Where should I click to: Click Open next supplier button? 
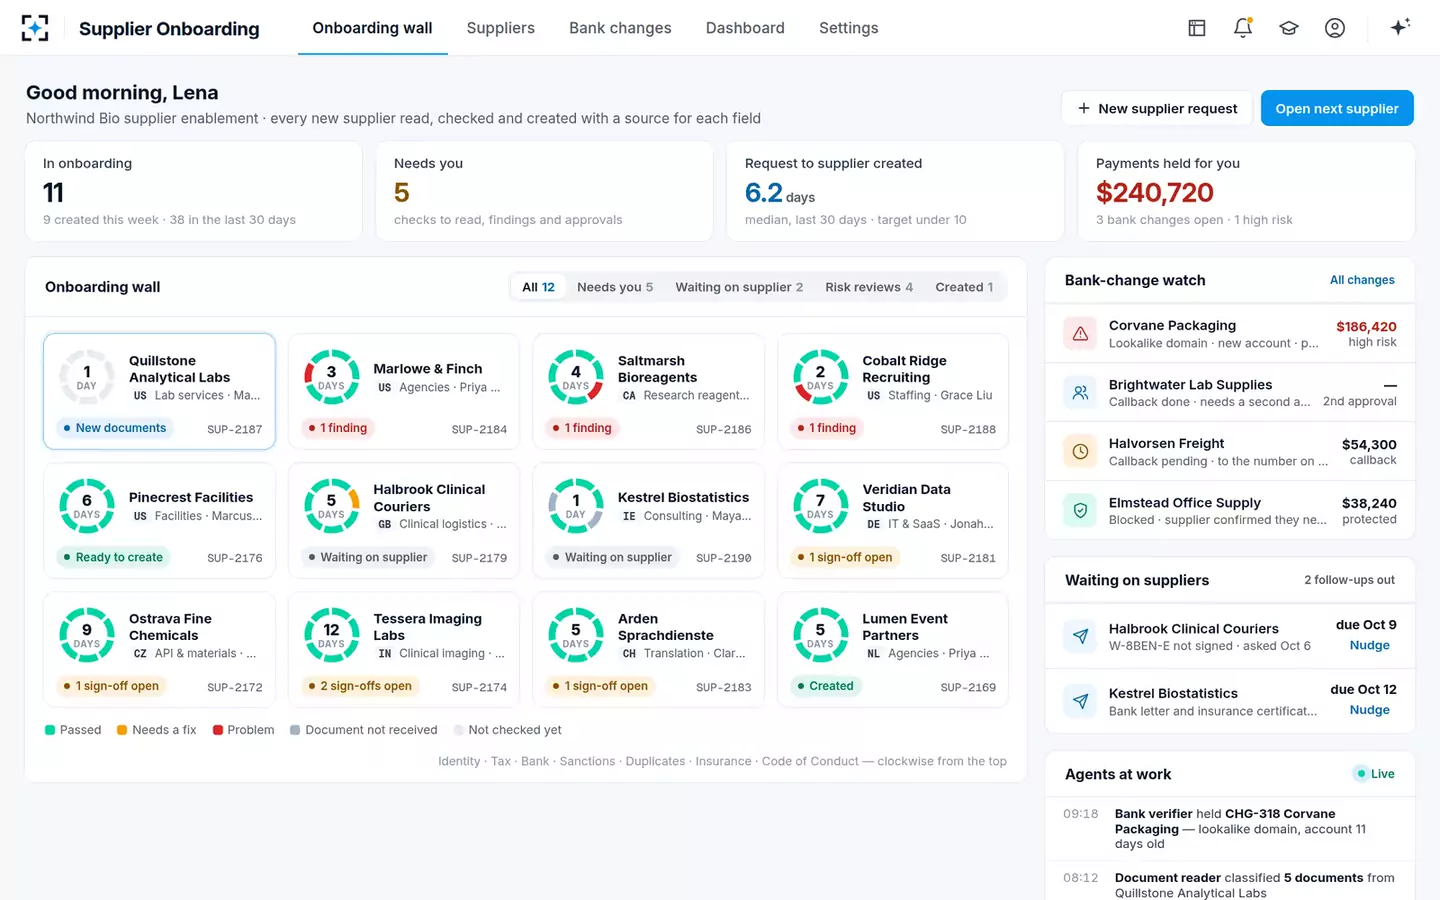1337,108
